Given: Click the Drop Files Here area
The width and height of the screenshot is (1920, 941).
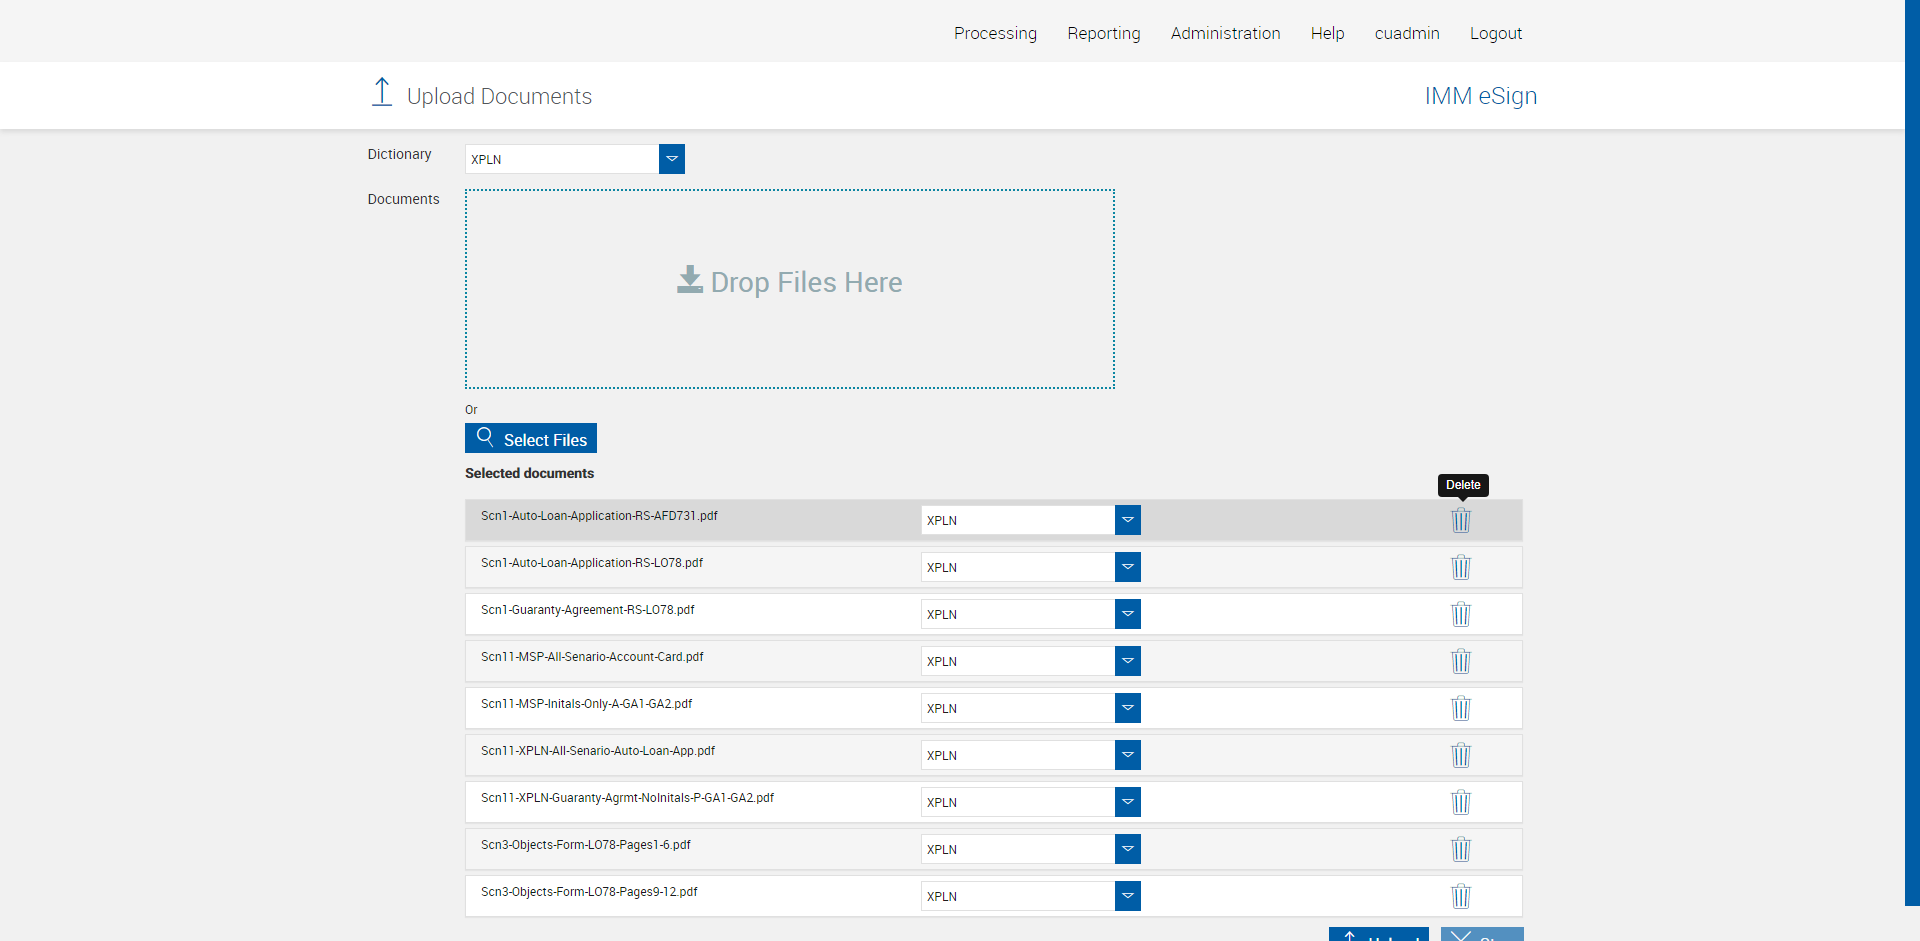Looking at the screenshot, I should [x=789, y=288].
